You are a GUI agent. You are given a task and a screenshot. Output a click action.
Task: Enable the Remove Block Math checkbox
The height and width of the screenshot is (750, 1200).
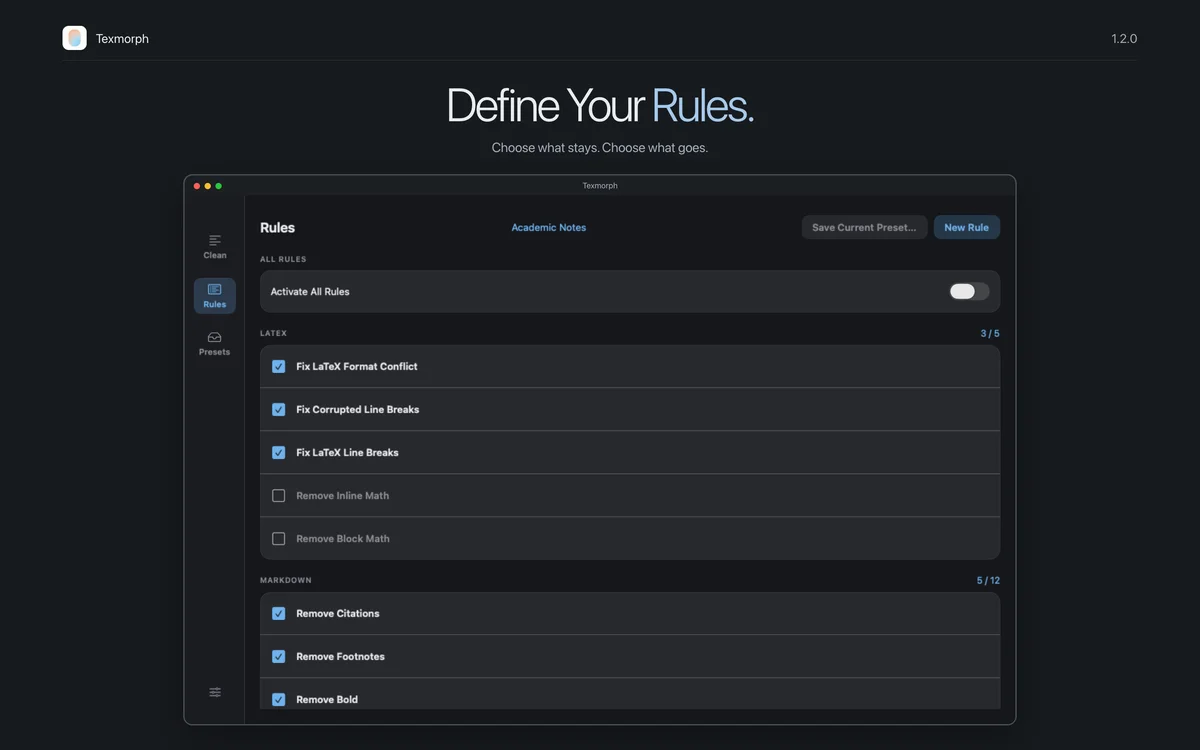point(279,538)
